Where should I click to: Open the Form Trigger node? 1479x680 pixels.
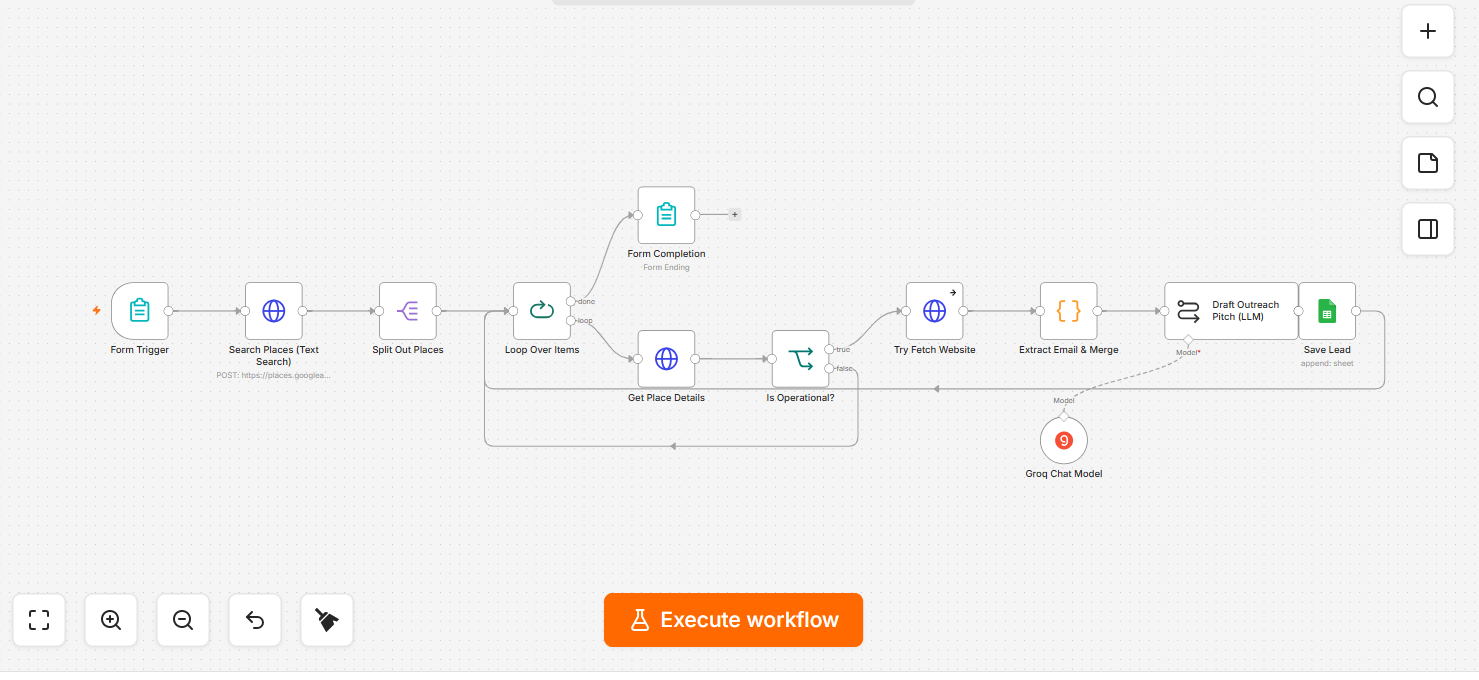(x=140, y=310)
